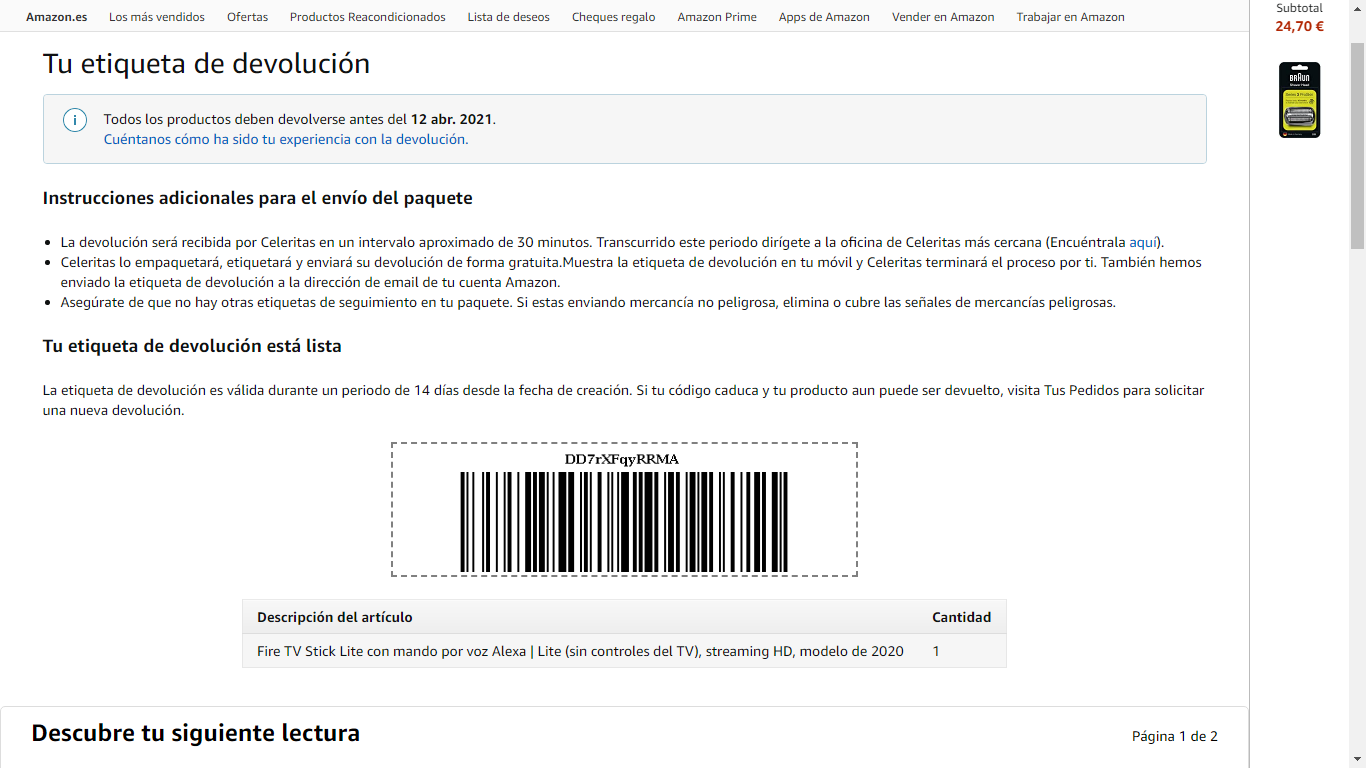Image resolution: width=1366 pixels, height=768 pixels.
Task: Open Cheques regalo
Action: [614, 17]
